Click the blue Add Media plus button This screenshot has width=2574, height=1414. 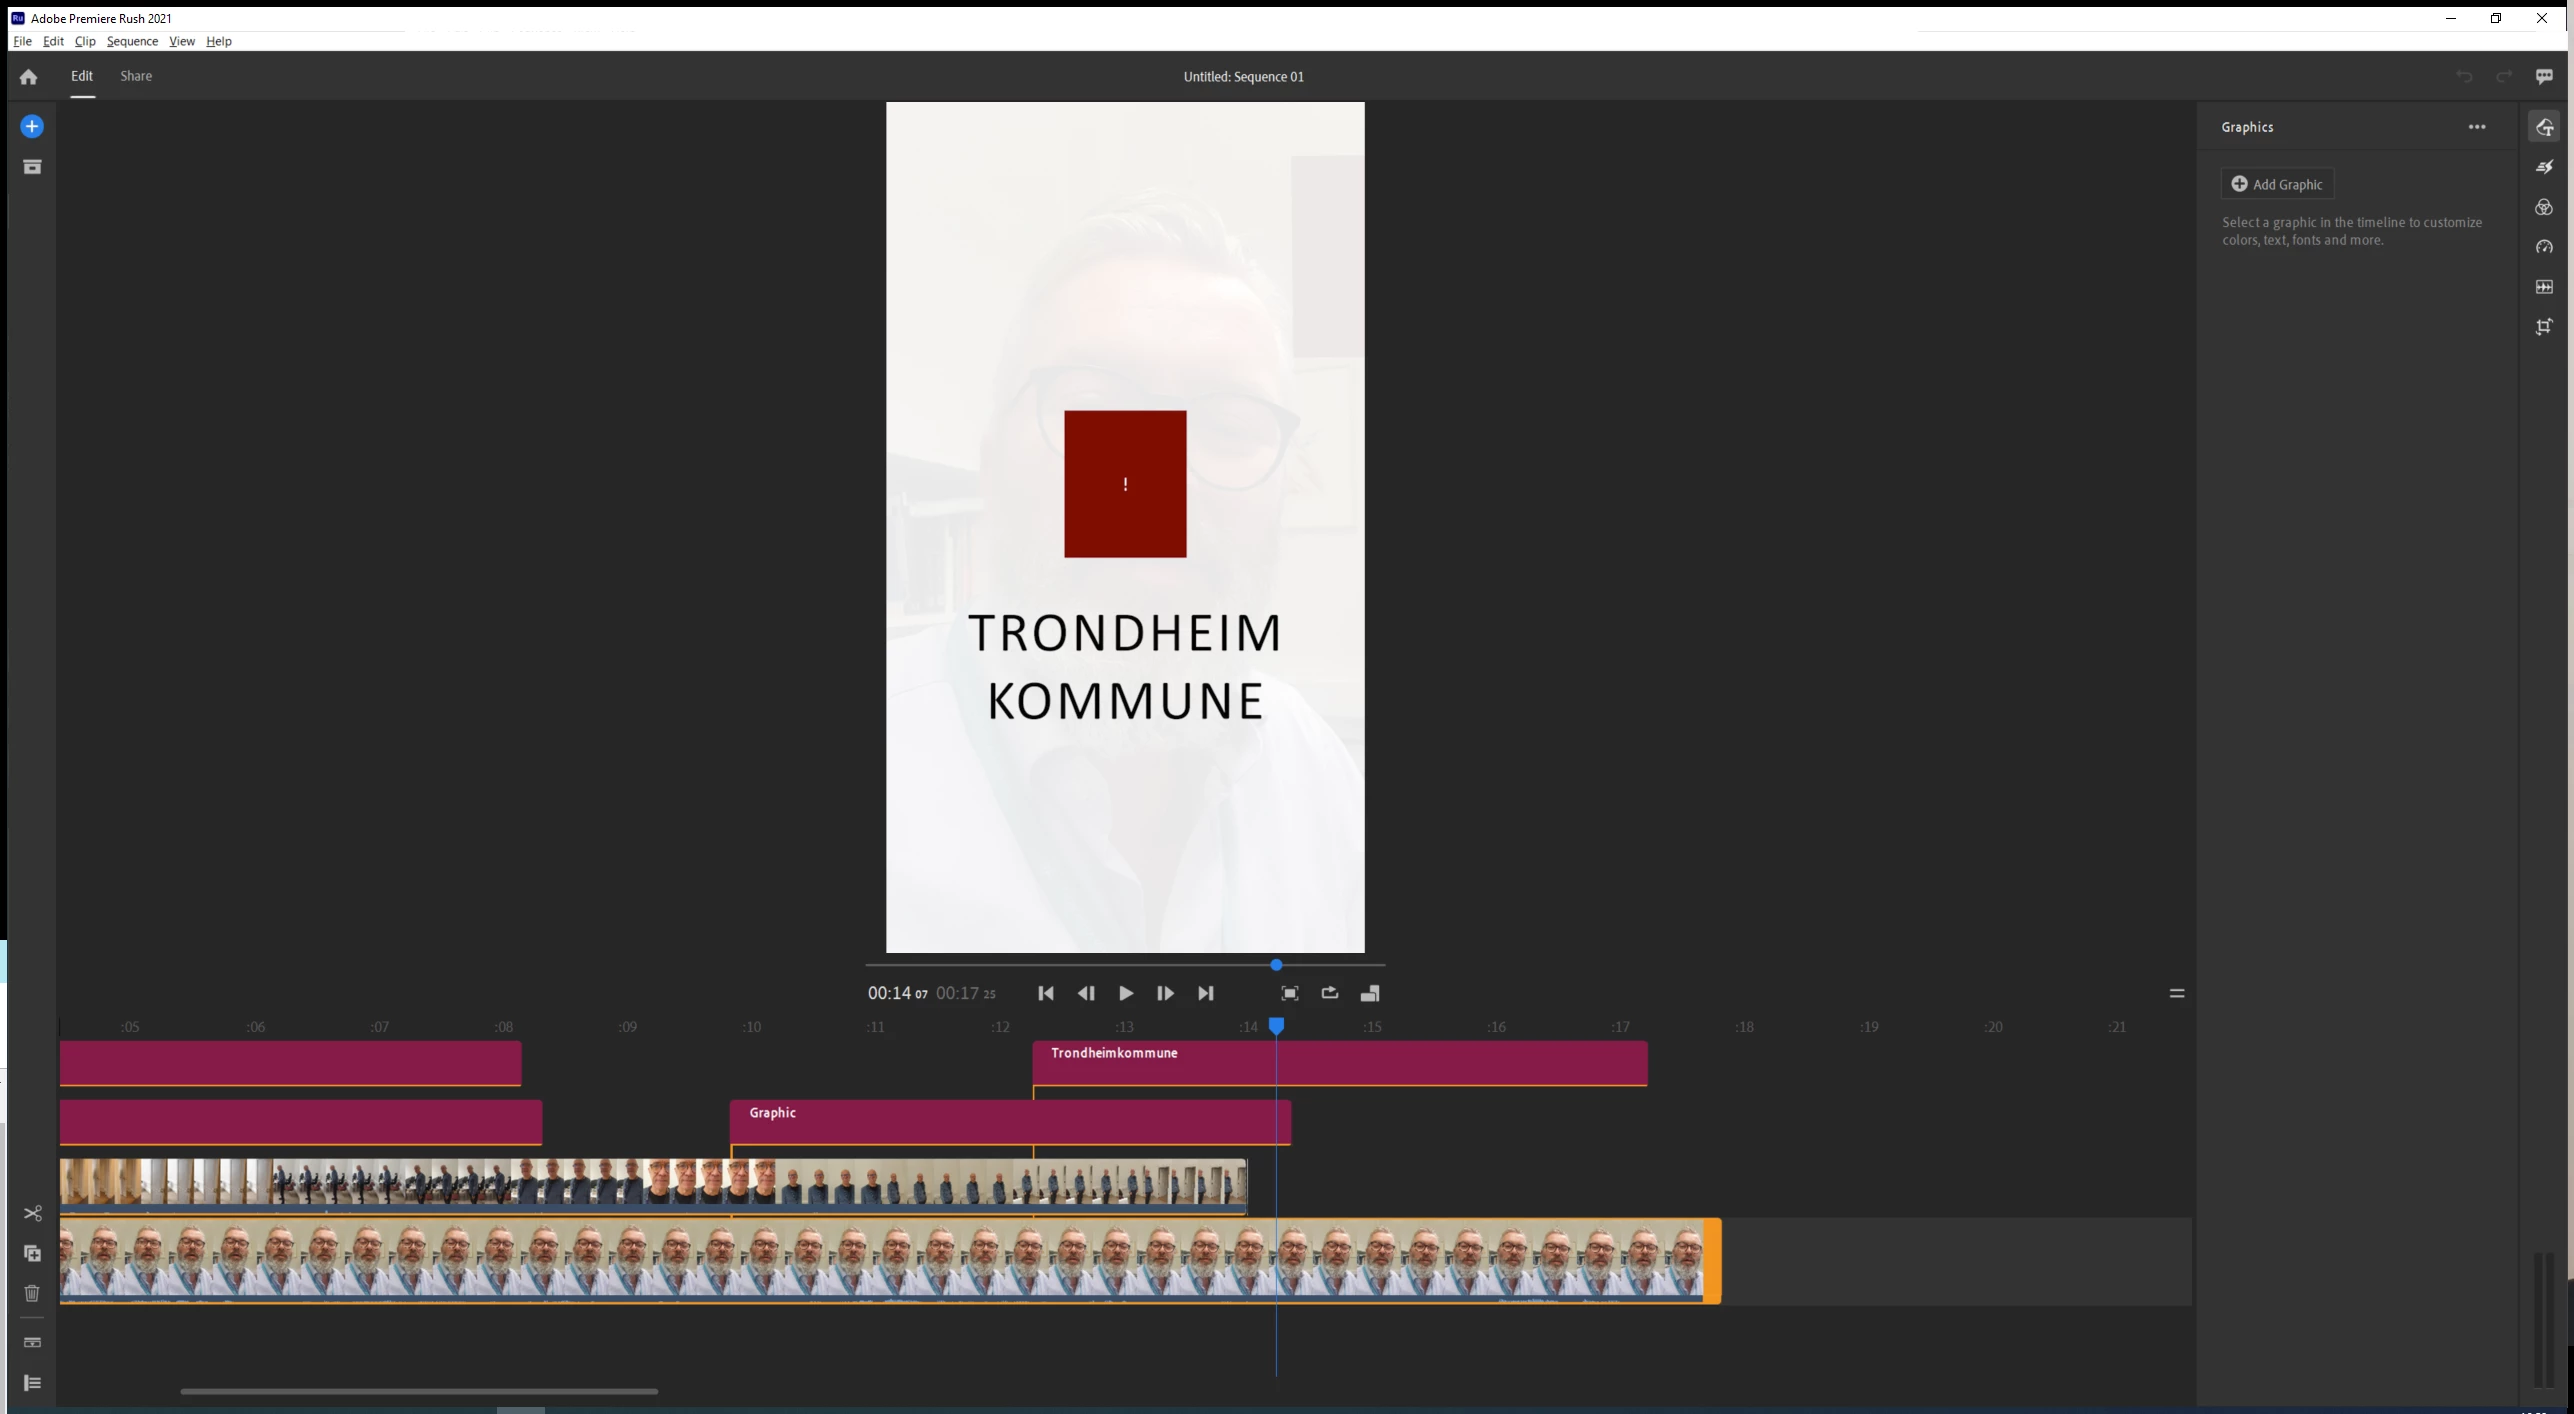[32, 126]
